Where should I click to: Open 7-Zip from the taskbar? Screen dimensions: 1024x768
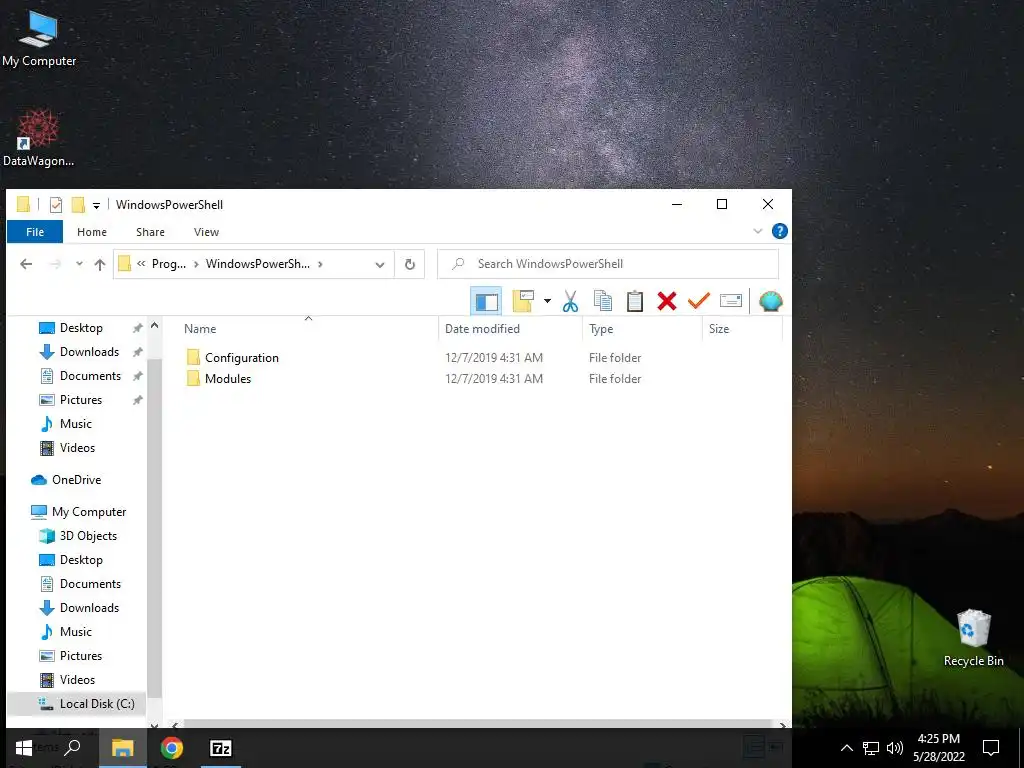tap(221, 748)
